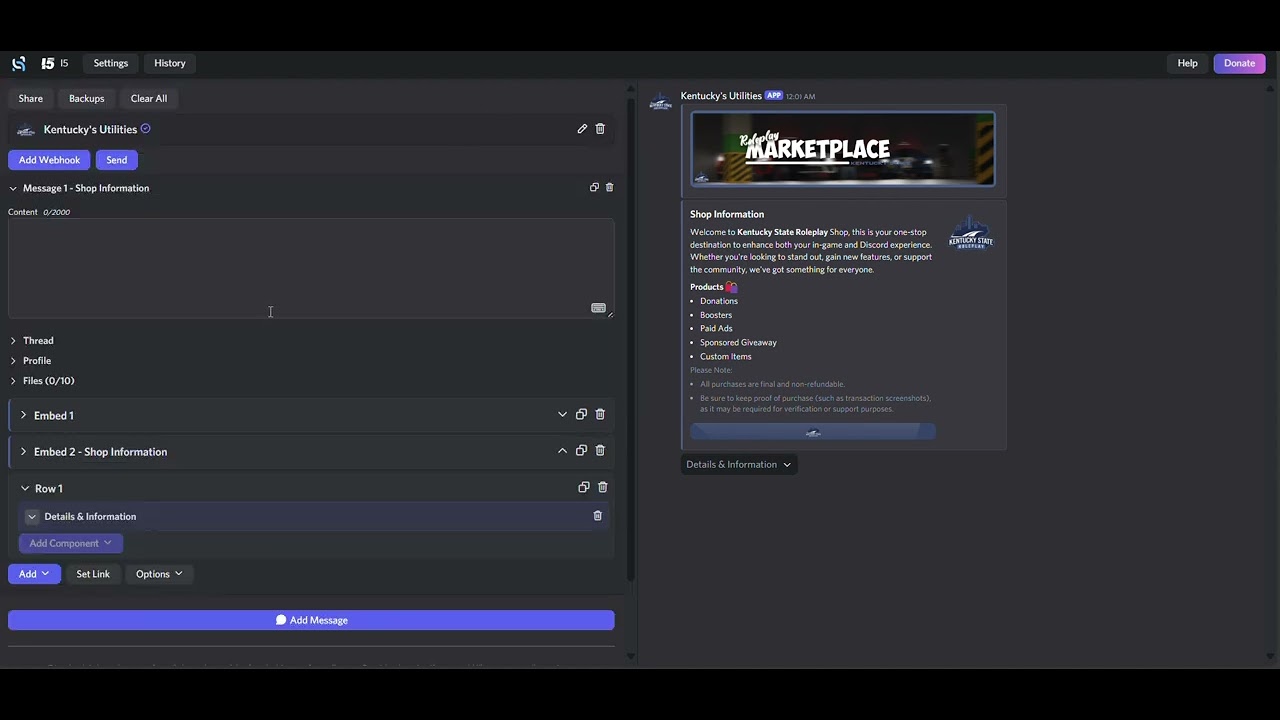1280x720 pixels.
Task: Delete Embed 2 - Shop Information
Action: pyautogui.click(x=600, y=451)
